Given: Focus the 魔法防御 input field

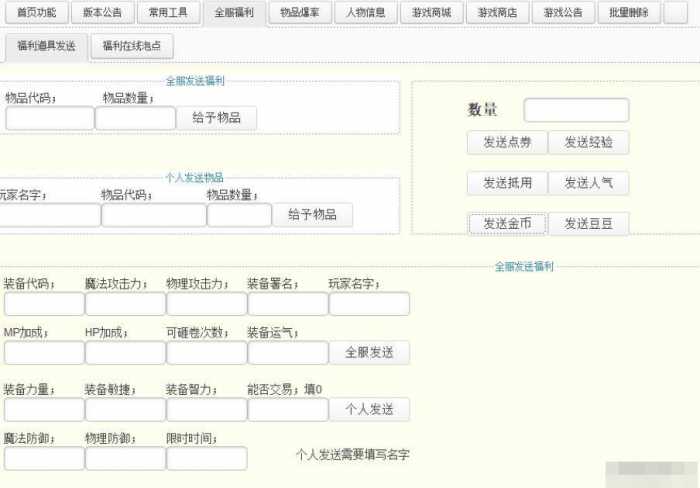Looking at the screenshot, I should [x=44, y=459].
